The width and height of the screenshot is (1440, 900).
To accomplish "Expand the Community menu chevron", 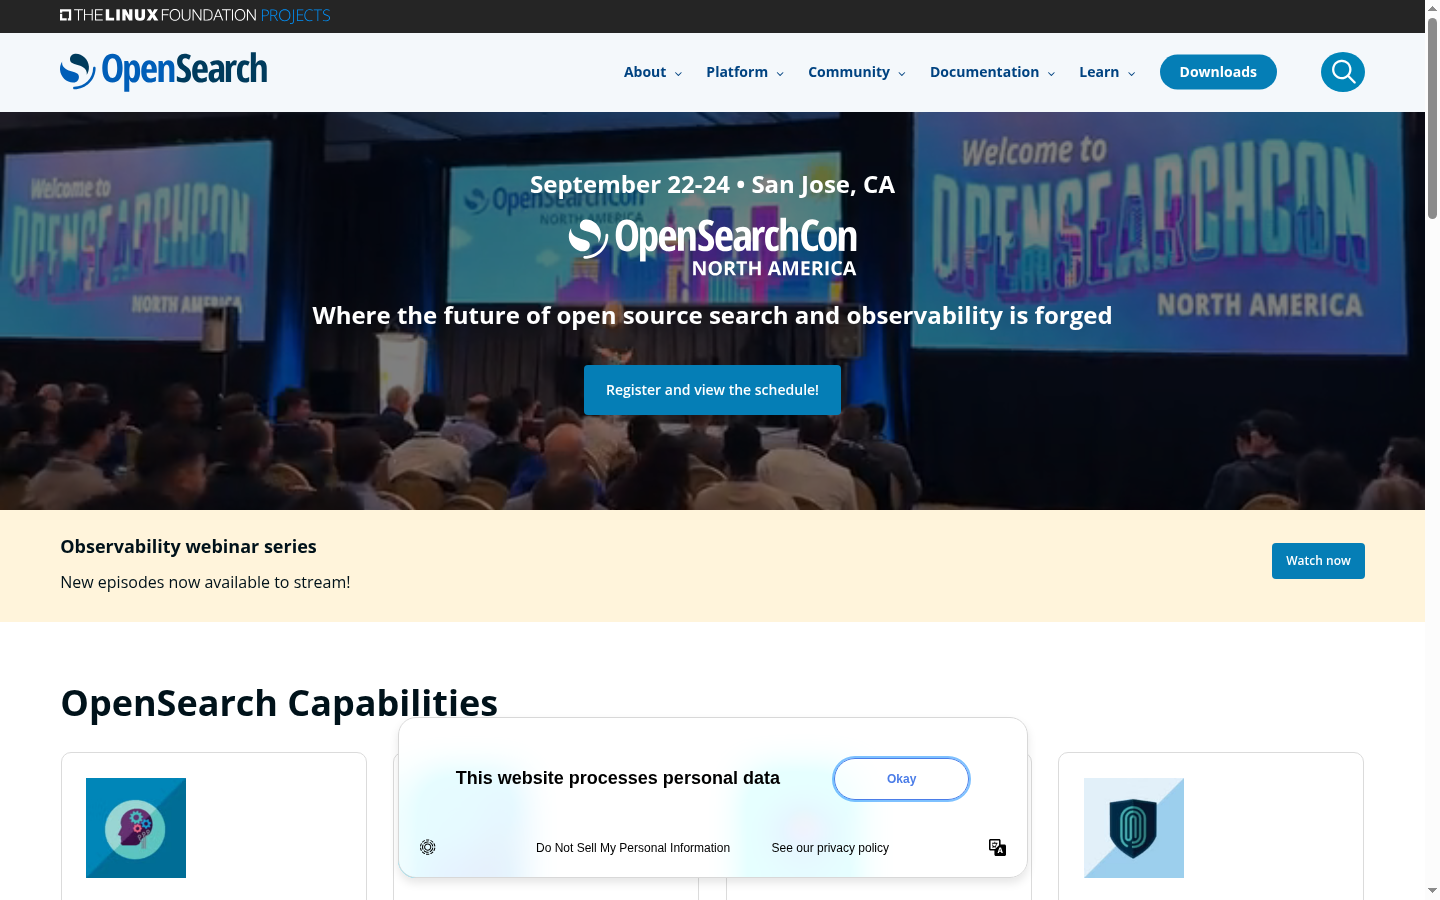I will [x=902, y=73].
